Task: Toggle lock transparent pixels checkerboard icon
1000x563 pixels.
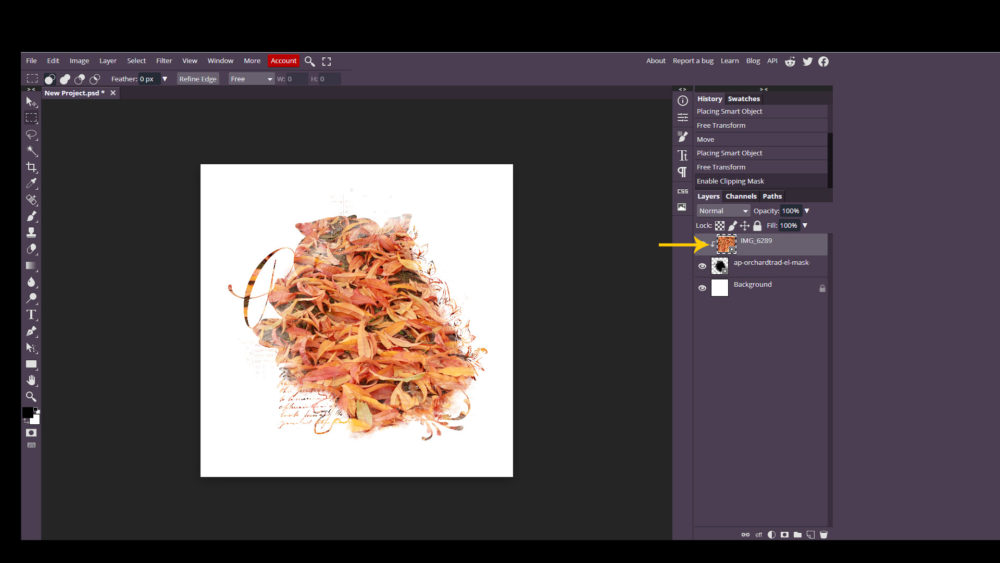Action: [x=719, y=226]
